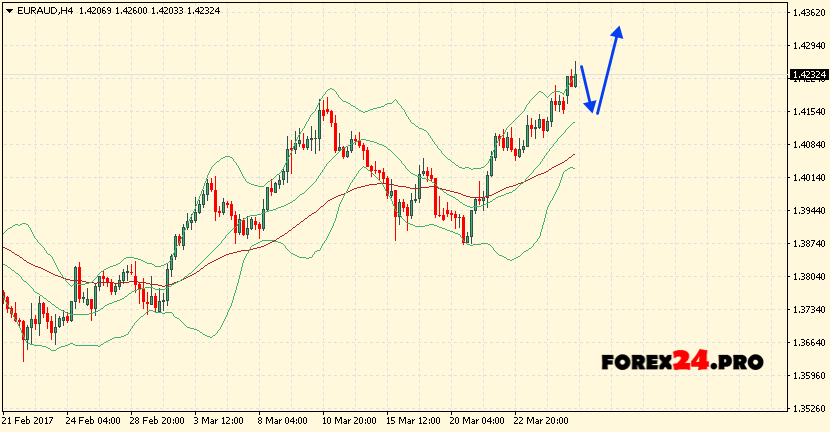Click the triangle arrow beside EURAUD,H4

tap(7, 10)
